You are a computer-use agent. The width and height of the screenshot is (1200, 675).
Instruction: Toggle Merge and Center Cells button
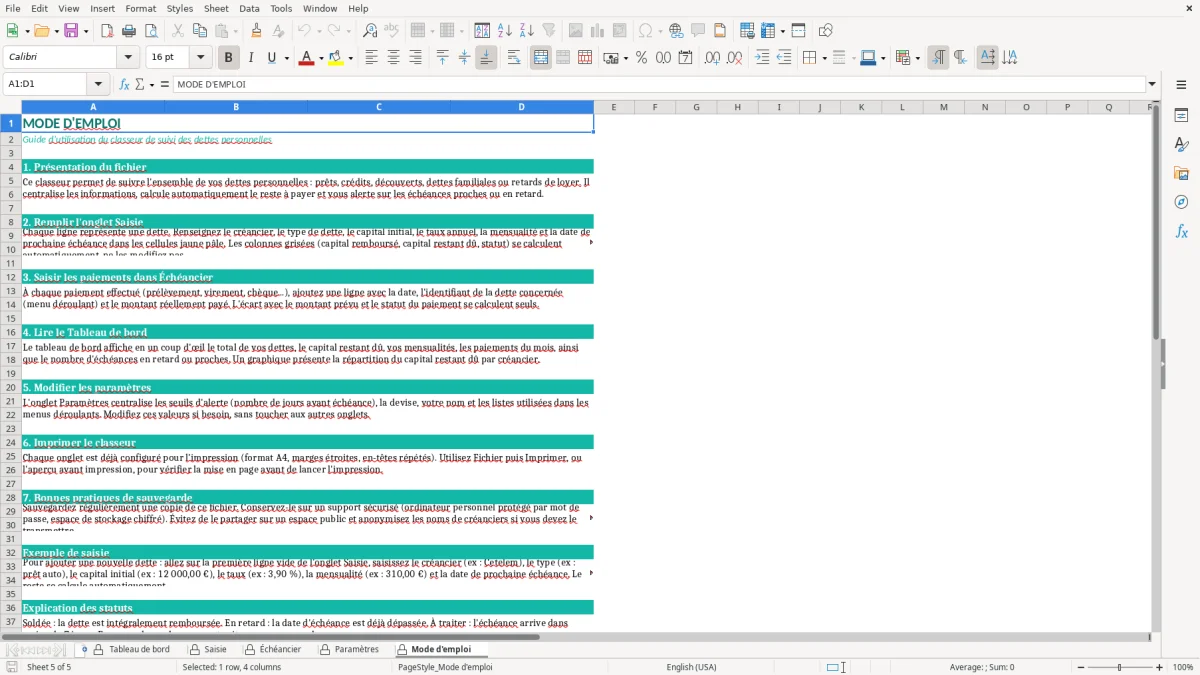click(x=541, y=58)
